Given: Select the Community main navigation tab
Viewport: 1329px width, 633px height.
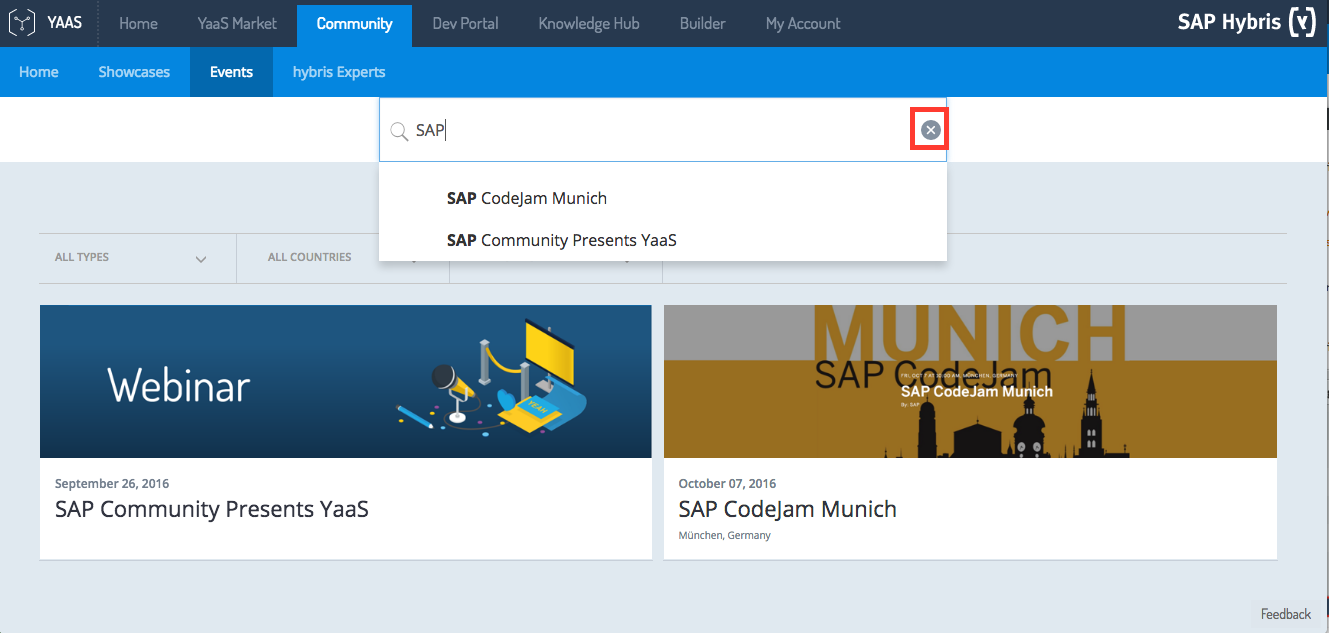Looking at the screenshot, I should point(354,23).
